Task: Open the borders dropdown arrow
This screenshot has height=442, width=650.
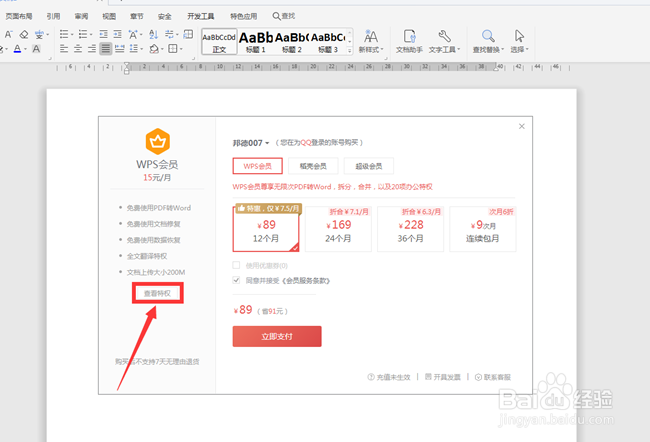Action: pos(181,49)
